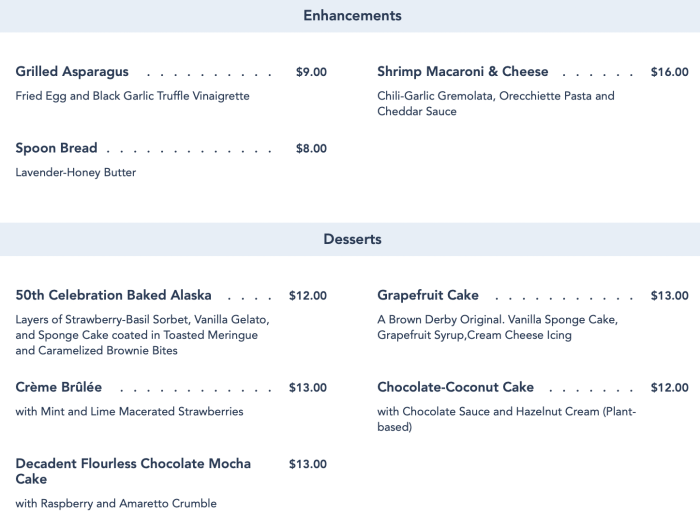Select the 50th Celebration Baked Alaska title
700x517 pixels.
coord(114,295)
